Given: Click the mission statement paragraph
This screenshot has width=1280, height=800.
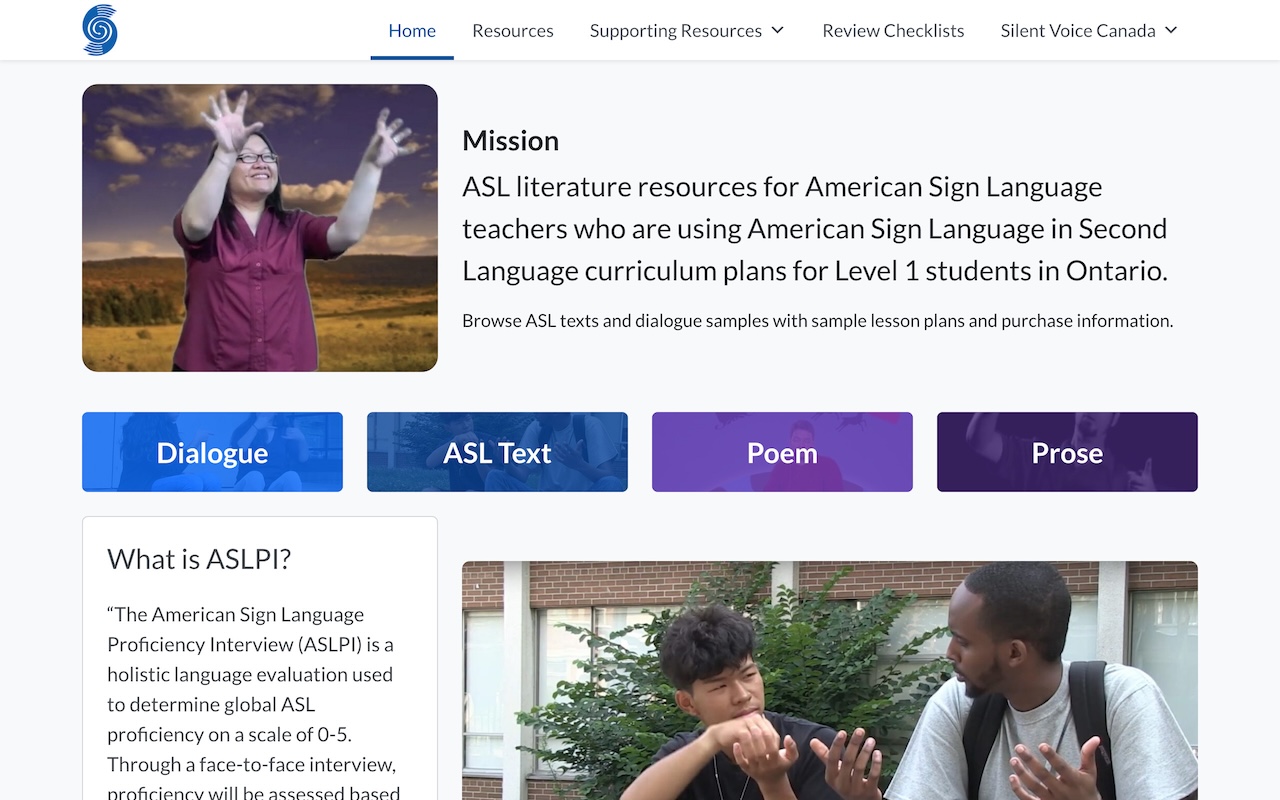Looking at the screenshot, I should tap(815, 229).
